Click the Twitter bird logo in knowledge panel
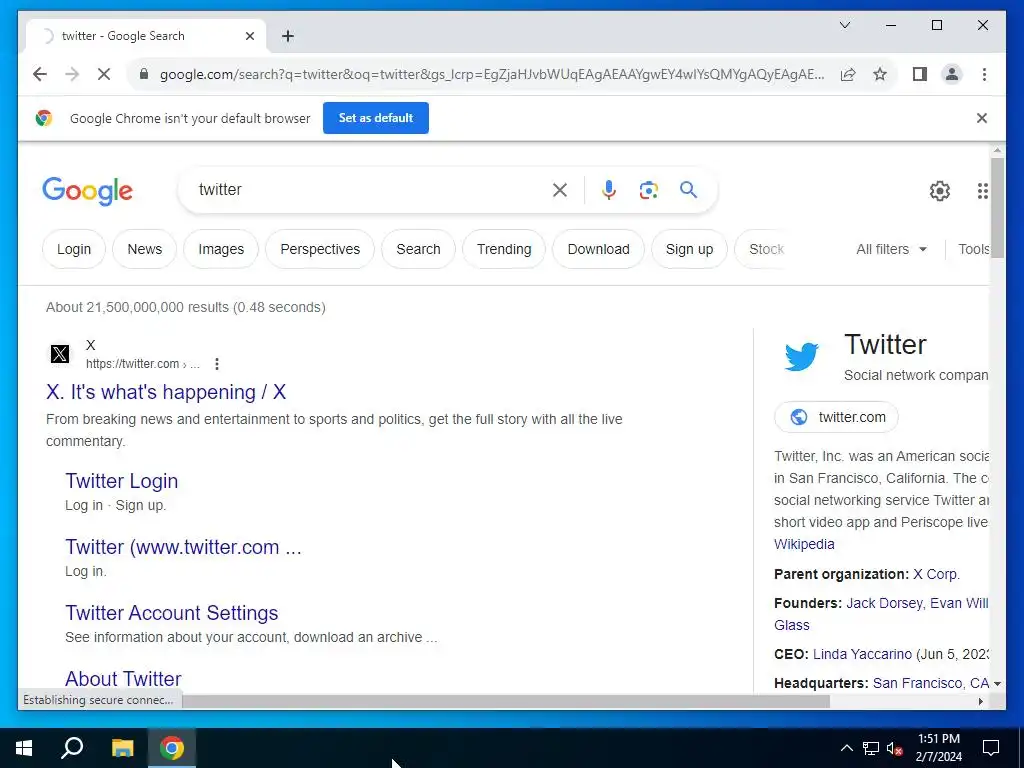Image resolution: width=1024 pixels, height=768 pixels. point(801,357)
